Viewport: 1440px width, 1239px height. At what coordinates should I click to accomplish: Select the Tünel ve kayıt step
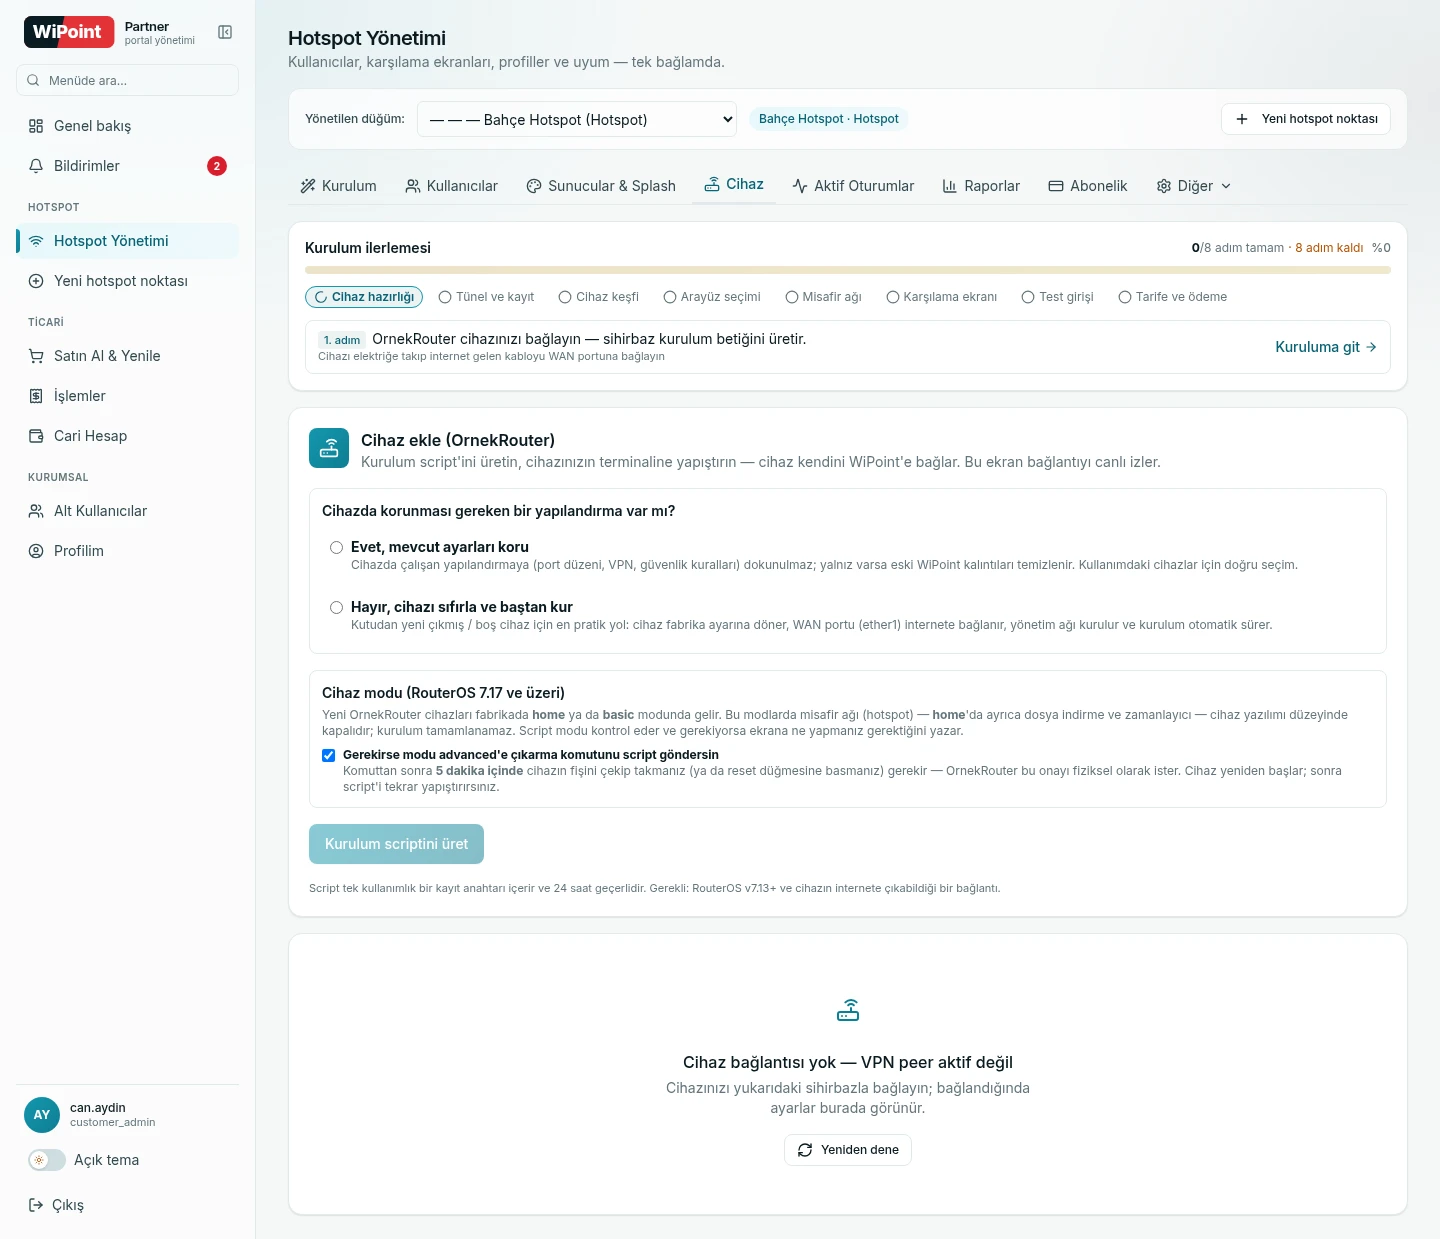[486, 297]
